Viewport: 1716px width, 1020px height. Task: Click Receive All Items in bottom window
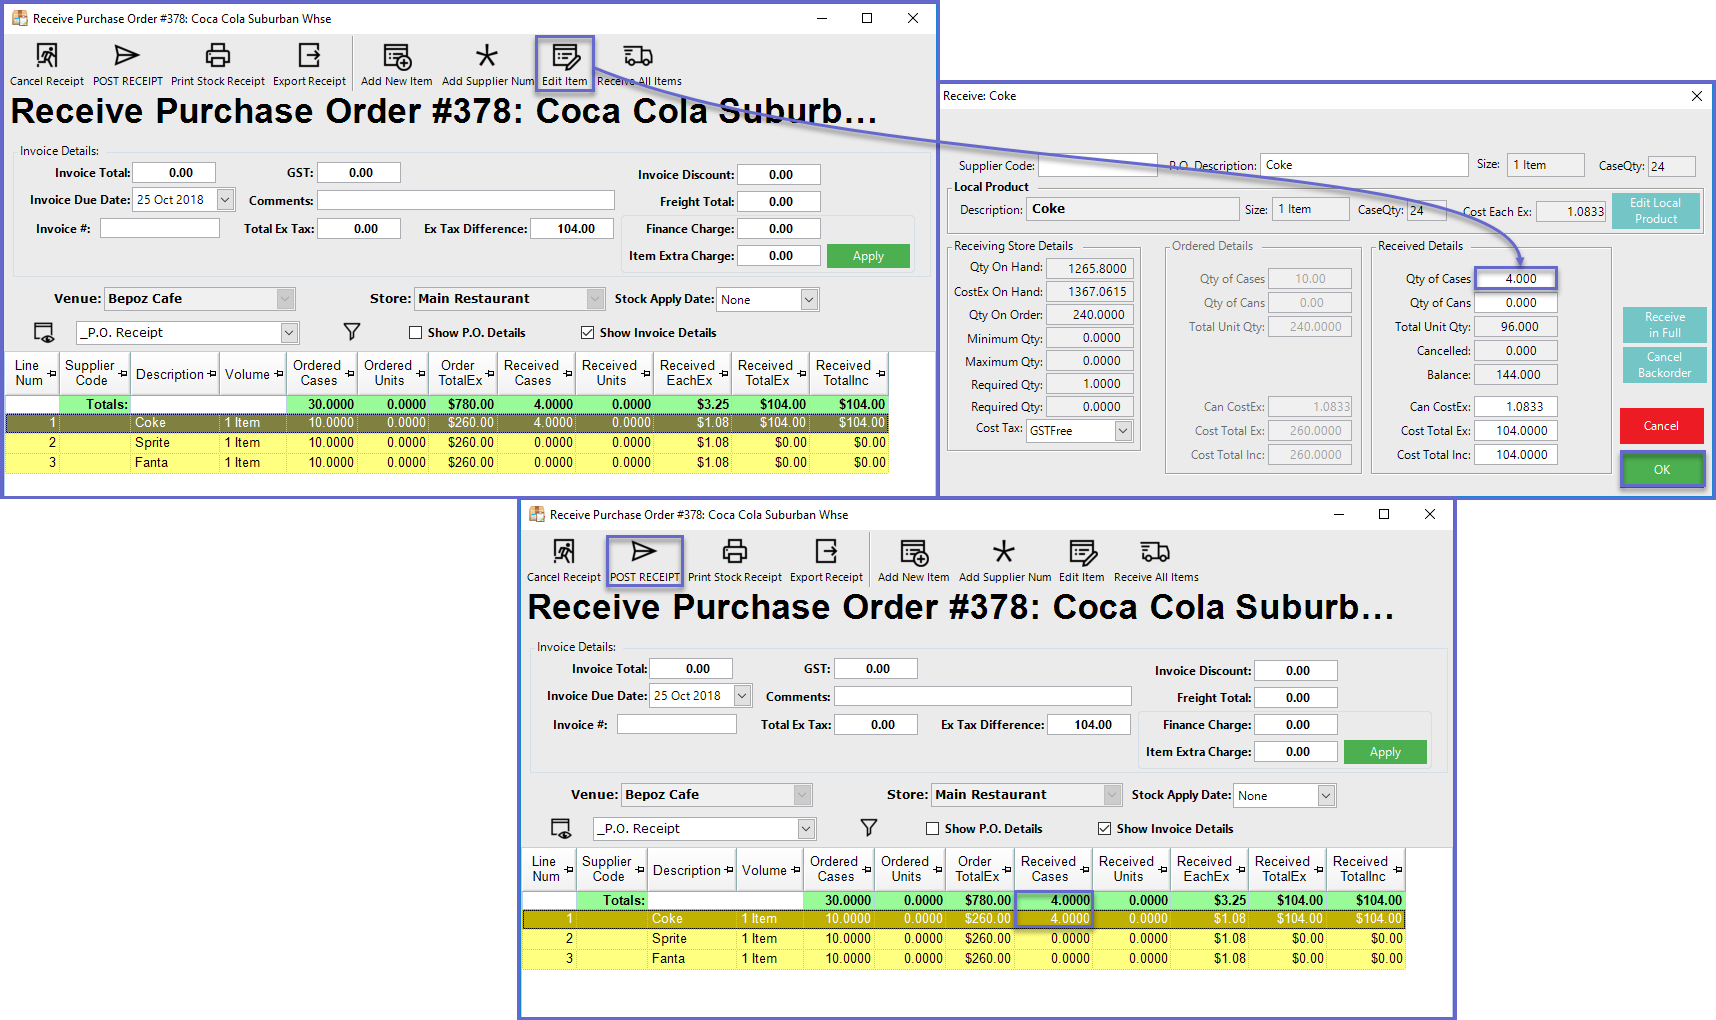[x=1156, y=562]
